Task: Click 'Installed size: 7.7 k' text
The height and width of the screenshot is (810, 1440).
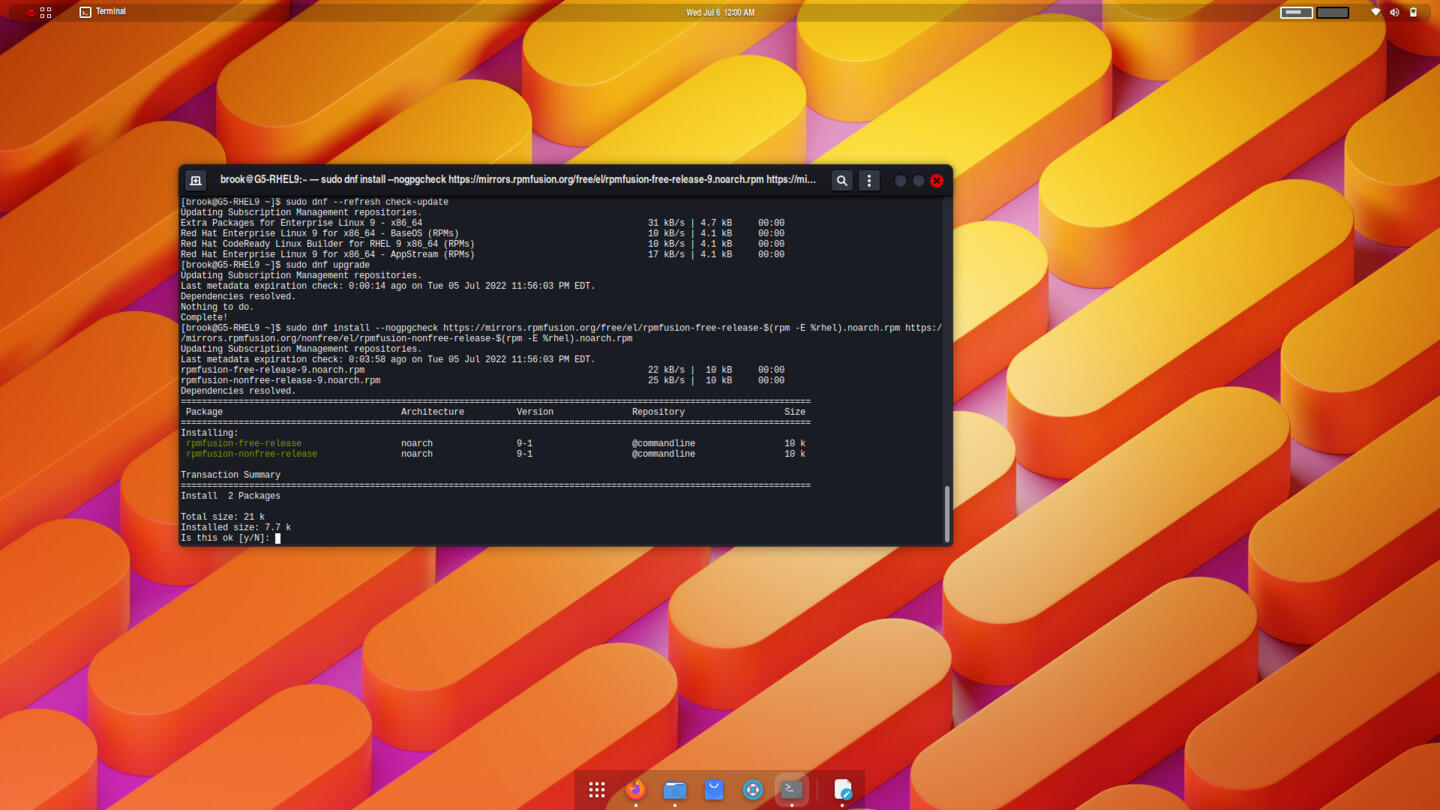Action: pyautogui.click(x=235, y=527)
